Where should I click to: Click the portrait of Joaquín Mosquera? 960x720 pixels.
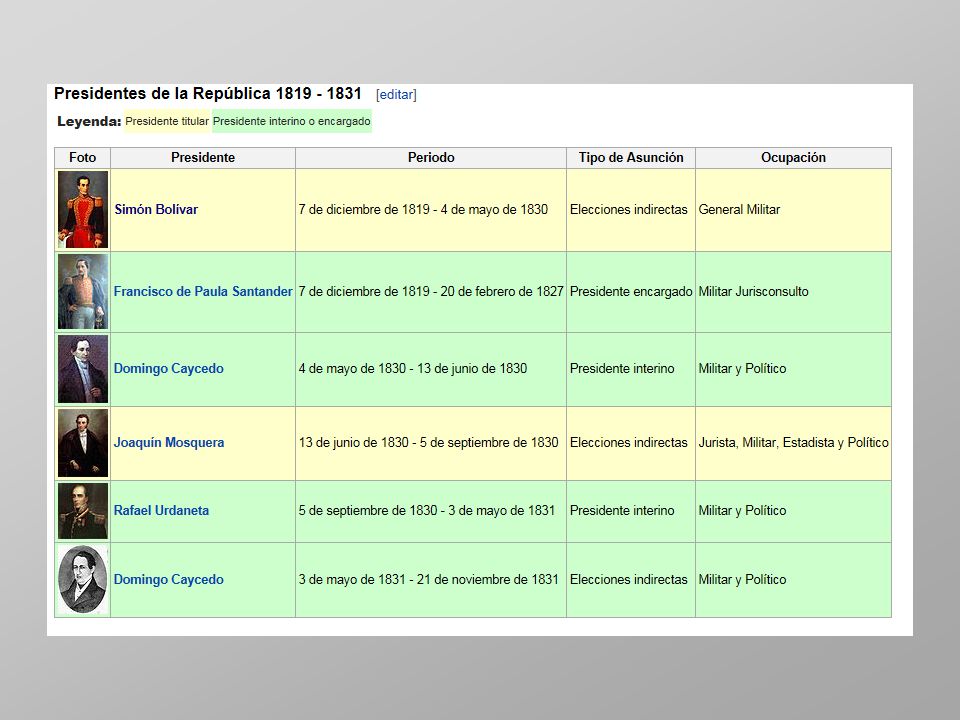(83, 443)
